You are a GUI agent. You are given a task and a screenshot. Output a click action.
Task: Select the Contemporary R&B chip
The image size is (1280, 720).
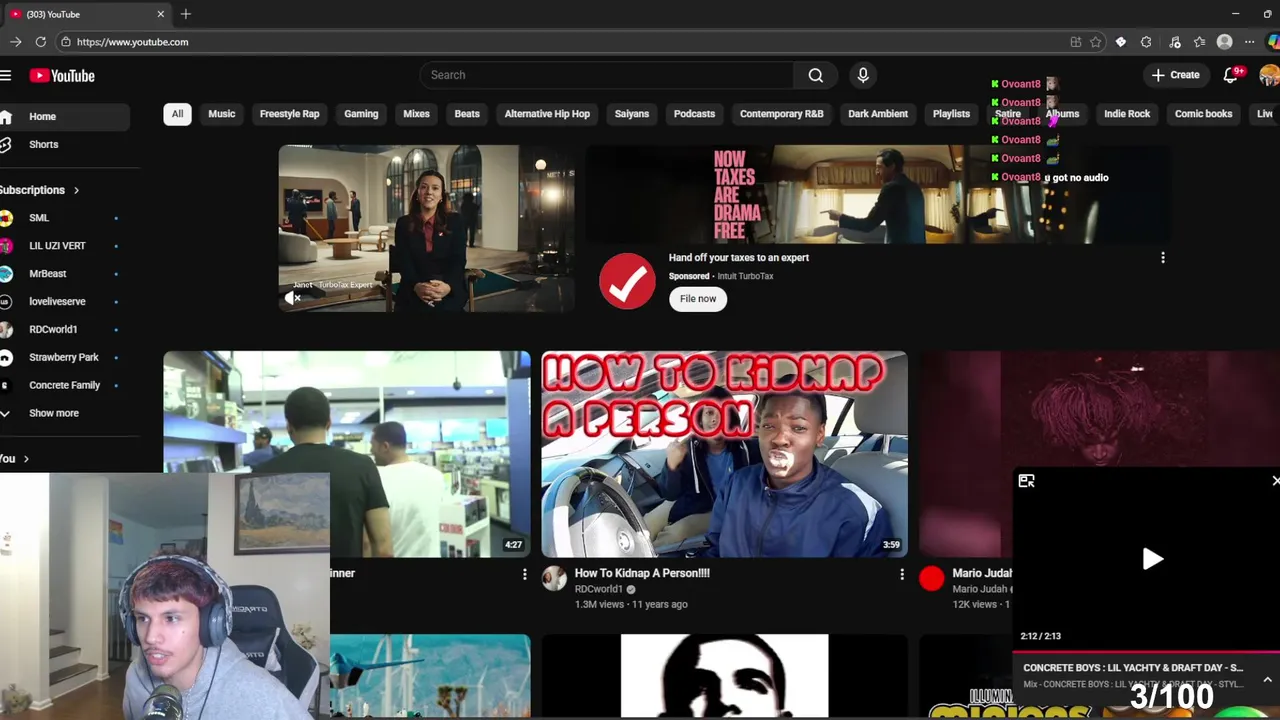click(781, 114)
